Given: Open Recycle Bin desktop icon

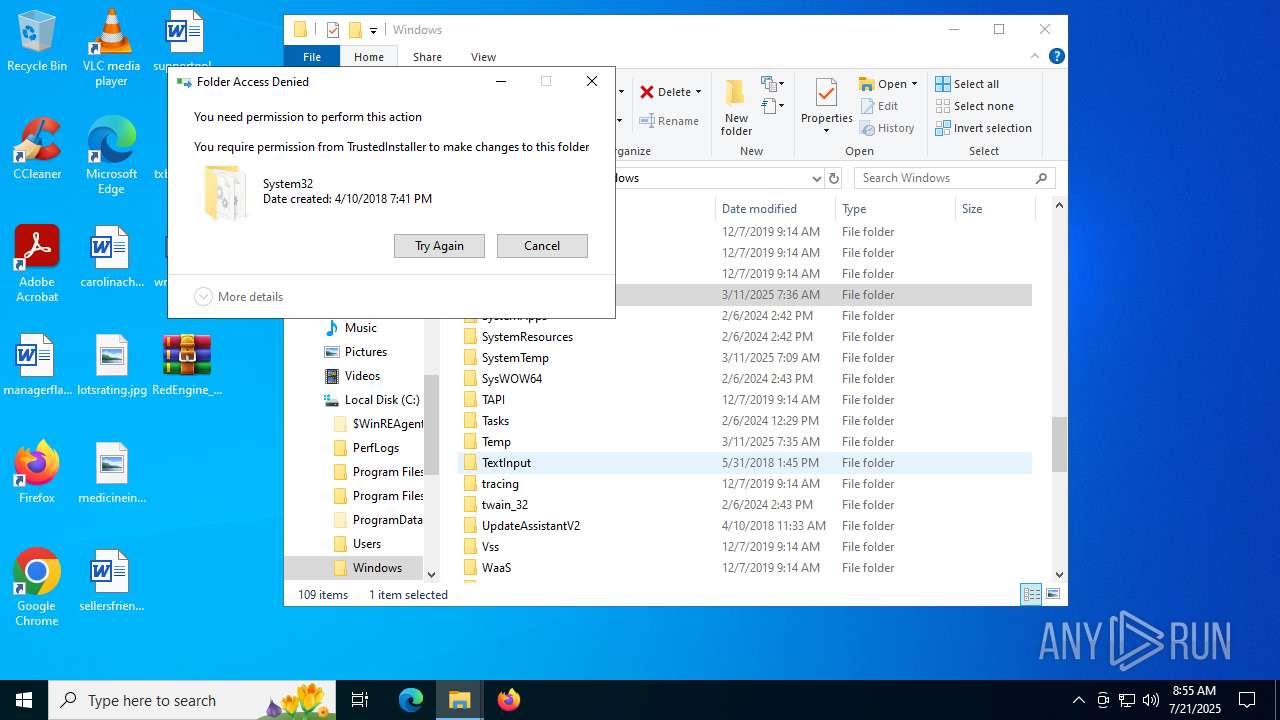Looking at the screenshot, I should [37, 42].
